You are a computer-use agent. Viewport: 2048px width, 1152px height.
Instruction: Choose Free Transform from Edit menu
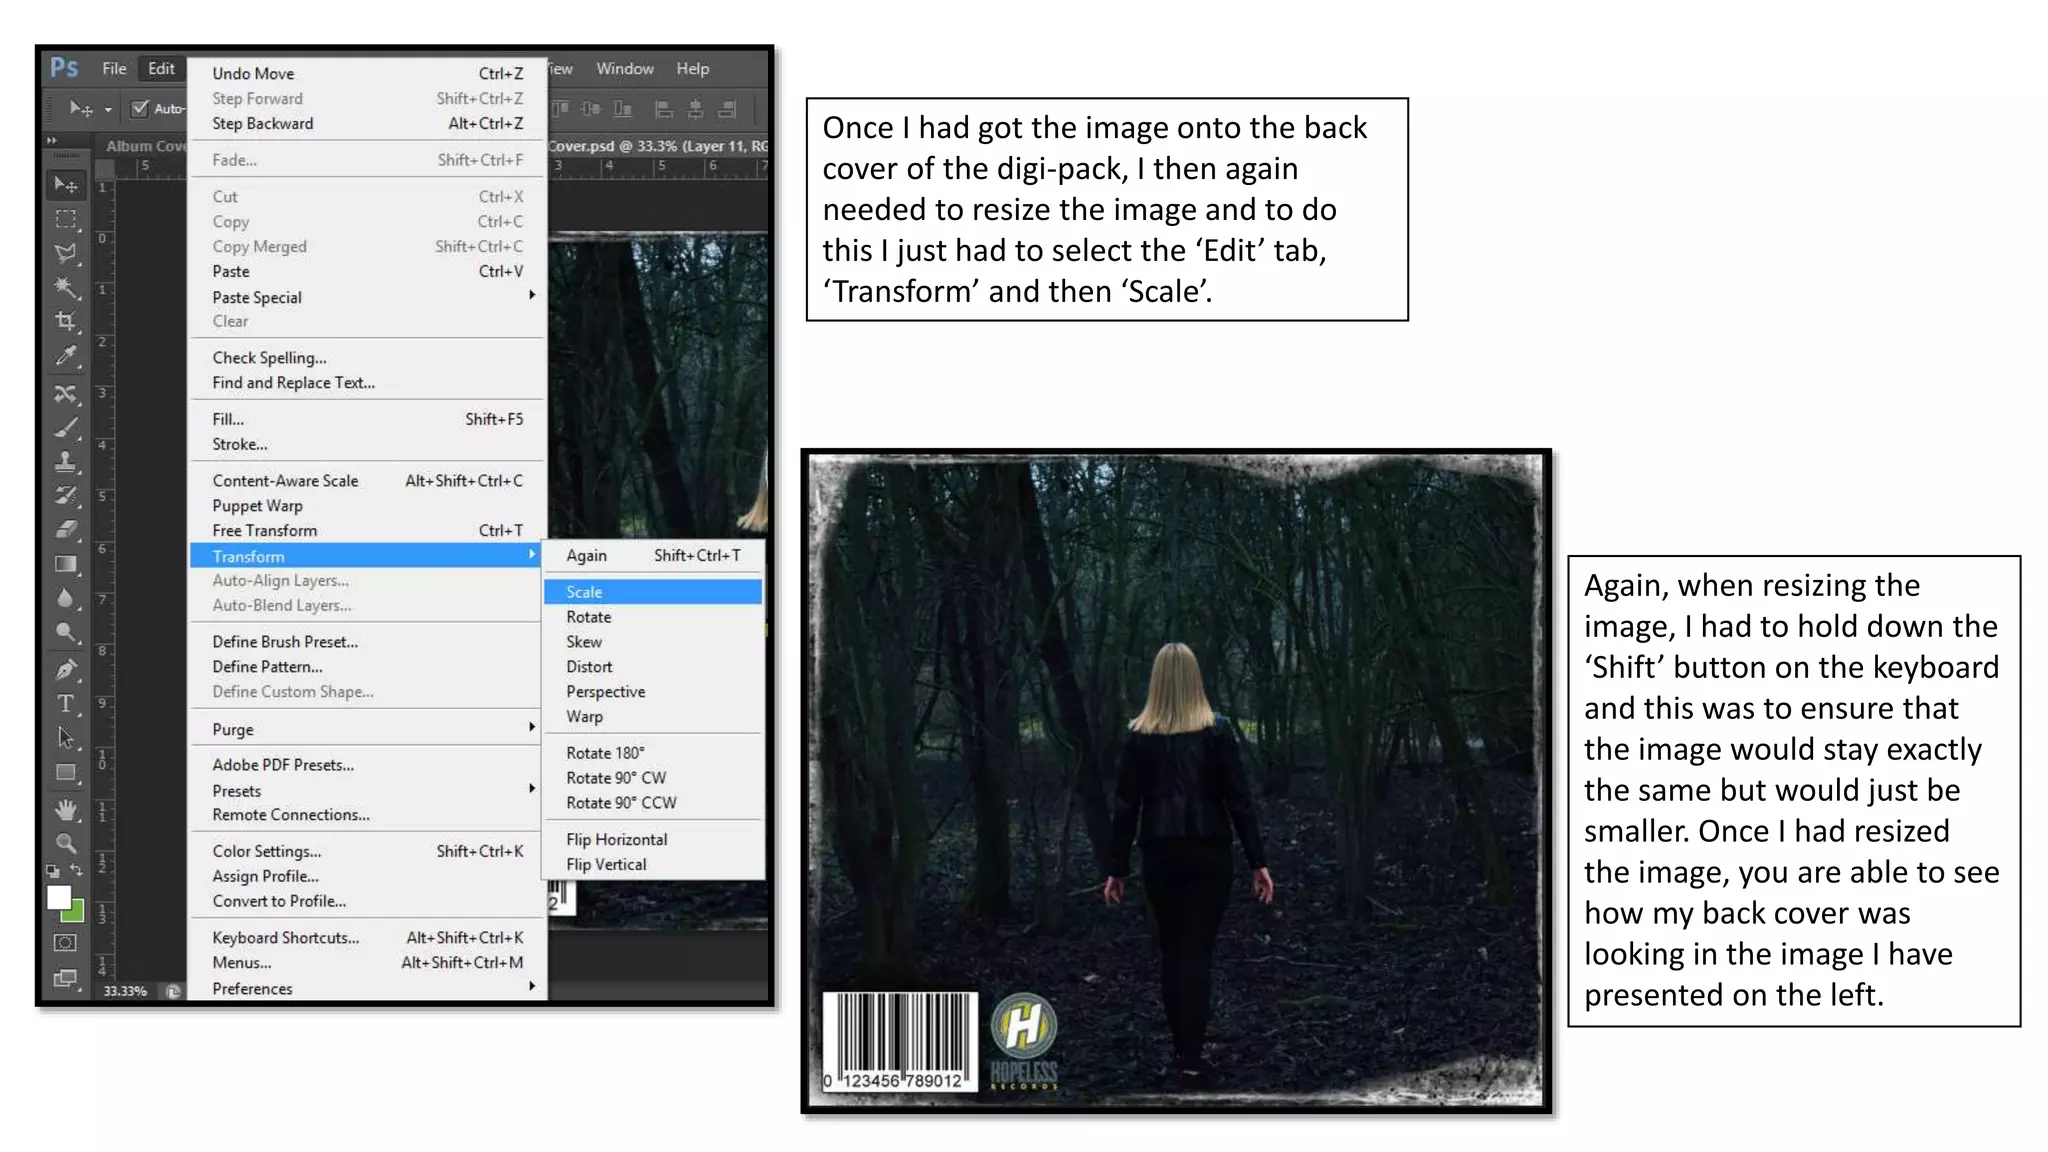(x=366, y=531)
